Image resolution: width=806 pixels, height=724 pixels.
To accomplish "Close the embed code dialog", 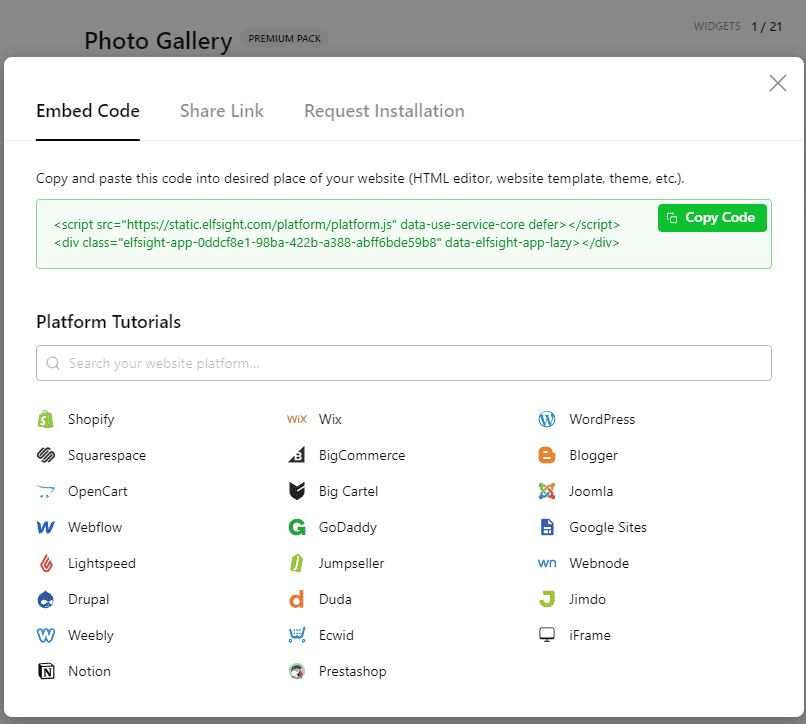I will (777, 83).
